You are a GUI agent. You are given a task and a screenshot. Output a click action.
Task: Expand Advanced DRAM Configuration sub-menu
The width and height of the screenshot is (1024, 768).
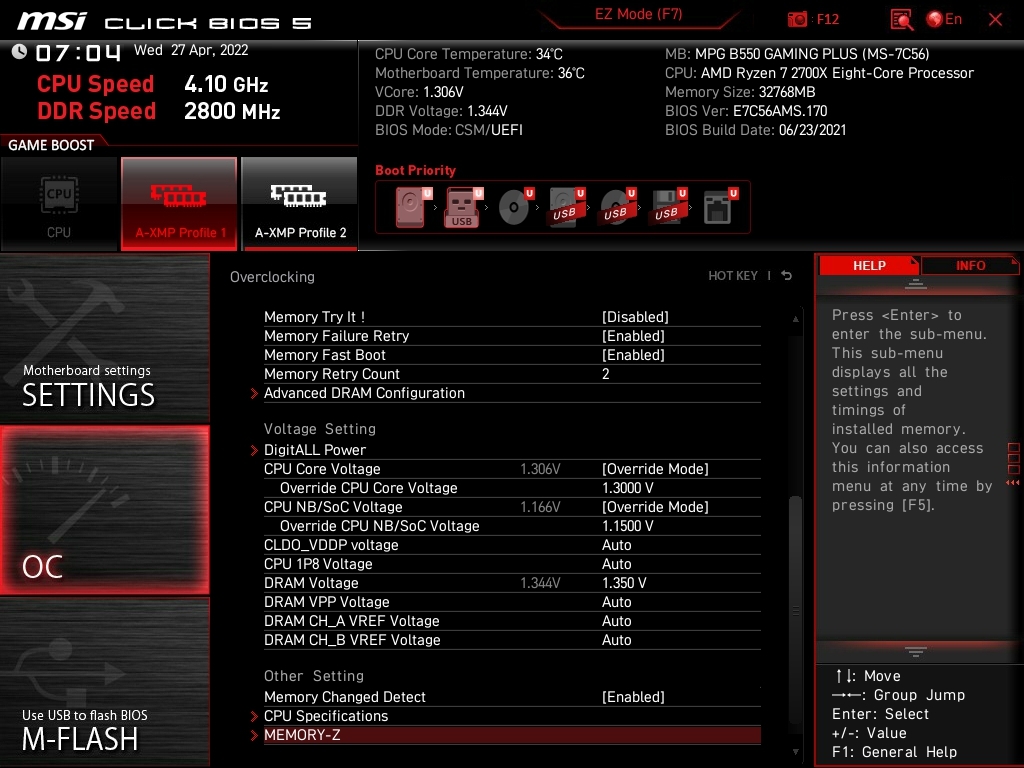click(364, 393)
